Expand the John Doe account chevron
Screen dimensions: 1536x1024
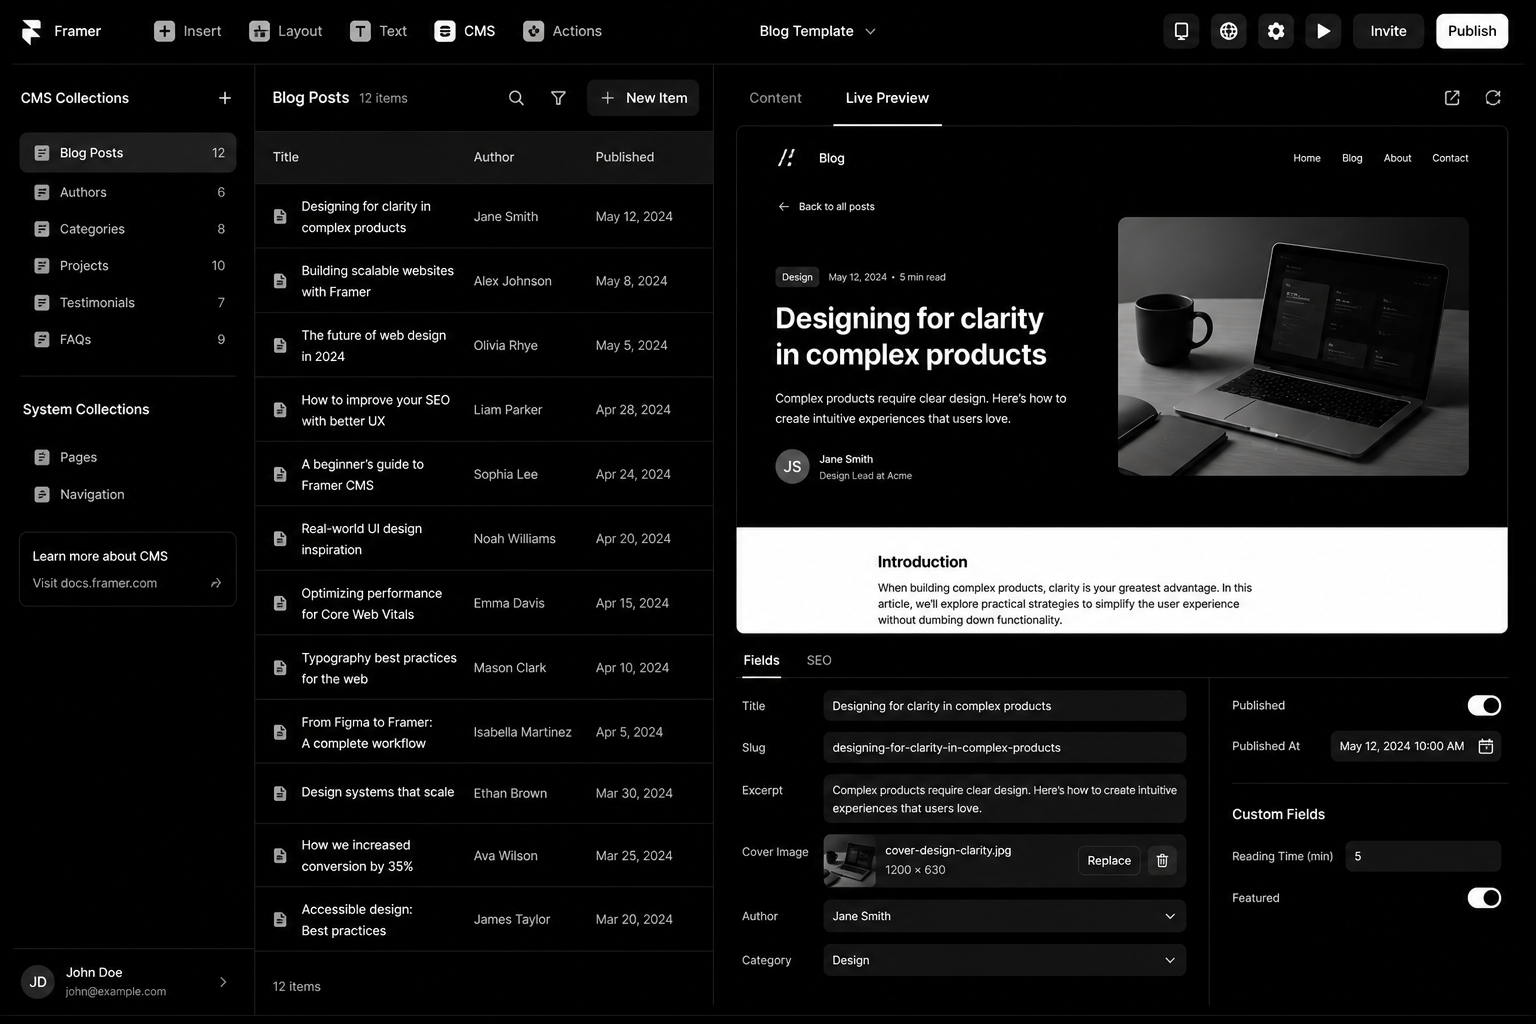[x=223, y=982]
